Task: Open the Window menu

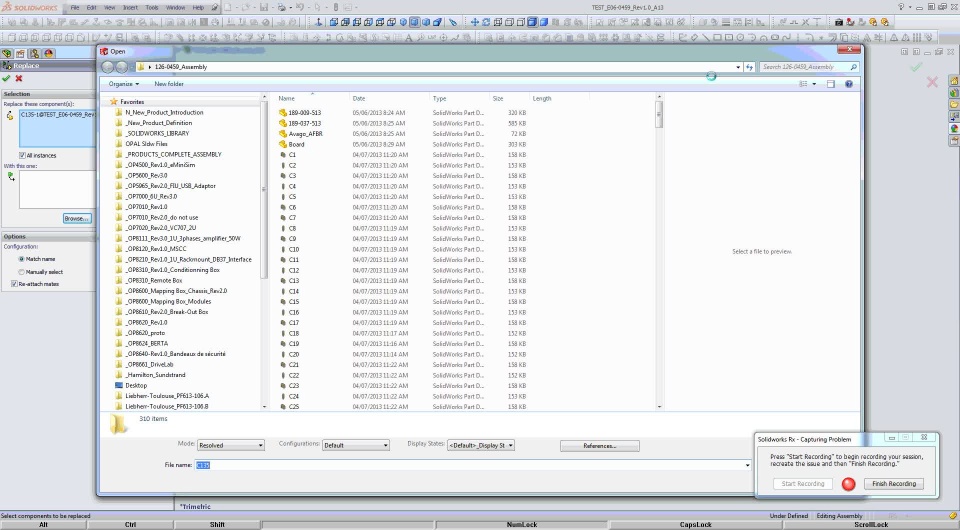Action: click(176, 7)
